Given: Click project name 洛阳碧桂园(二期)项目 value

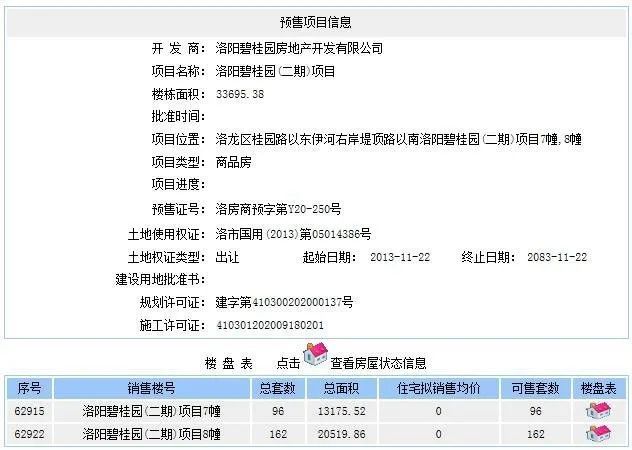Looking at the screenshot, I should [275, 72].
